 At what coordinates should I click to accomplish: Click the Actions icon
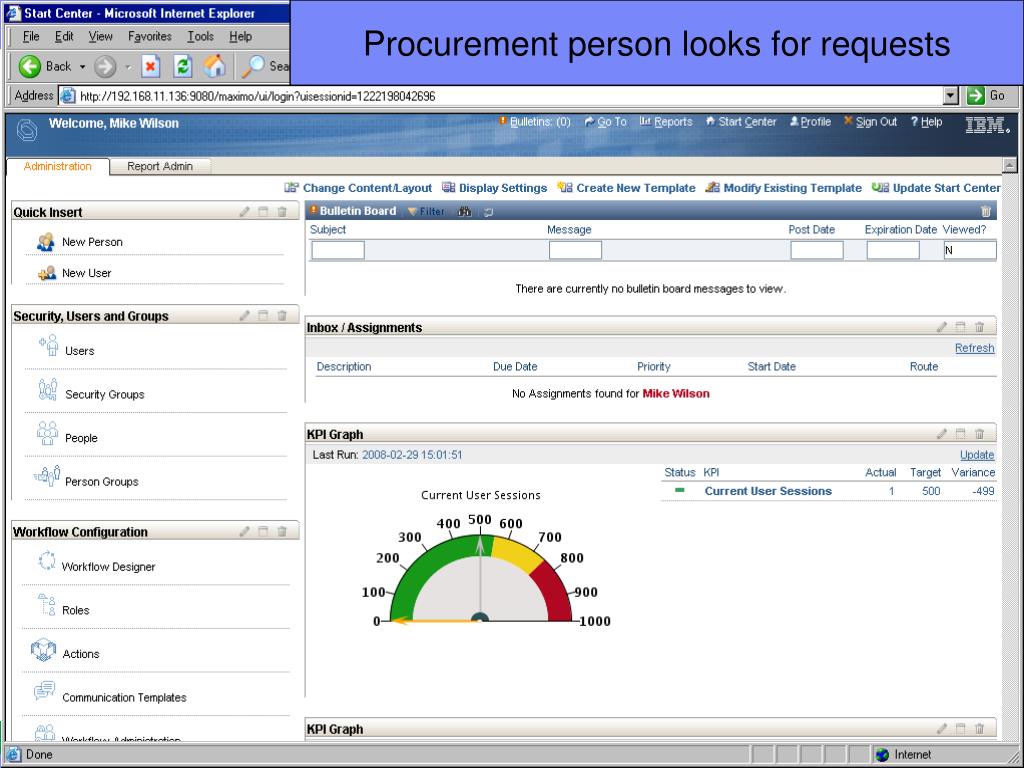[44, 650]
